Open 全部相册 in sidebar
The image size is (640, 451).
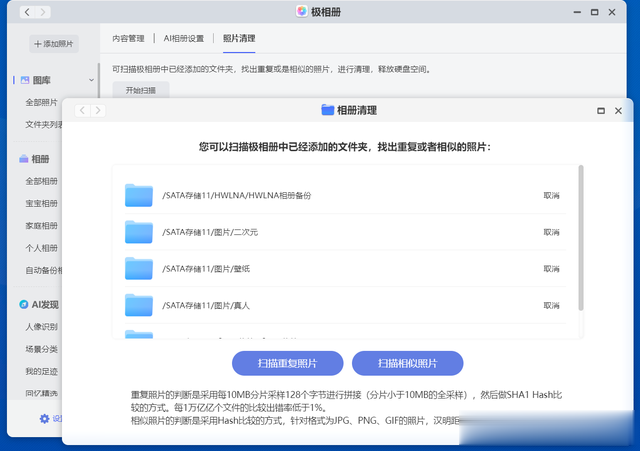coord(42,181)
